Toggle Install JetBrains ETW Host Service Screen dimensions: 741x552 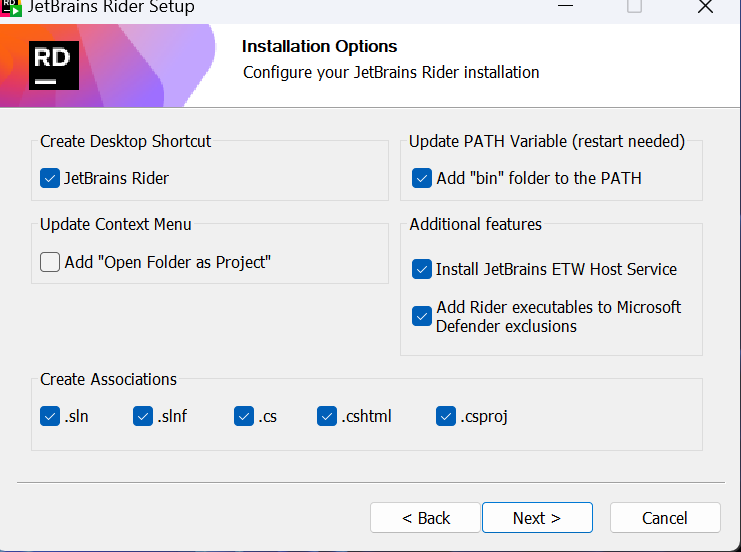[x=422, y=269]
